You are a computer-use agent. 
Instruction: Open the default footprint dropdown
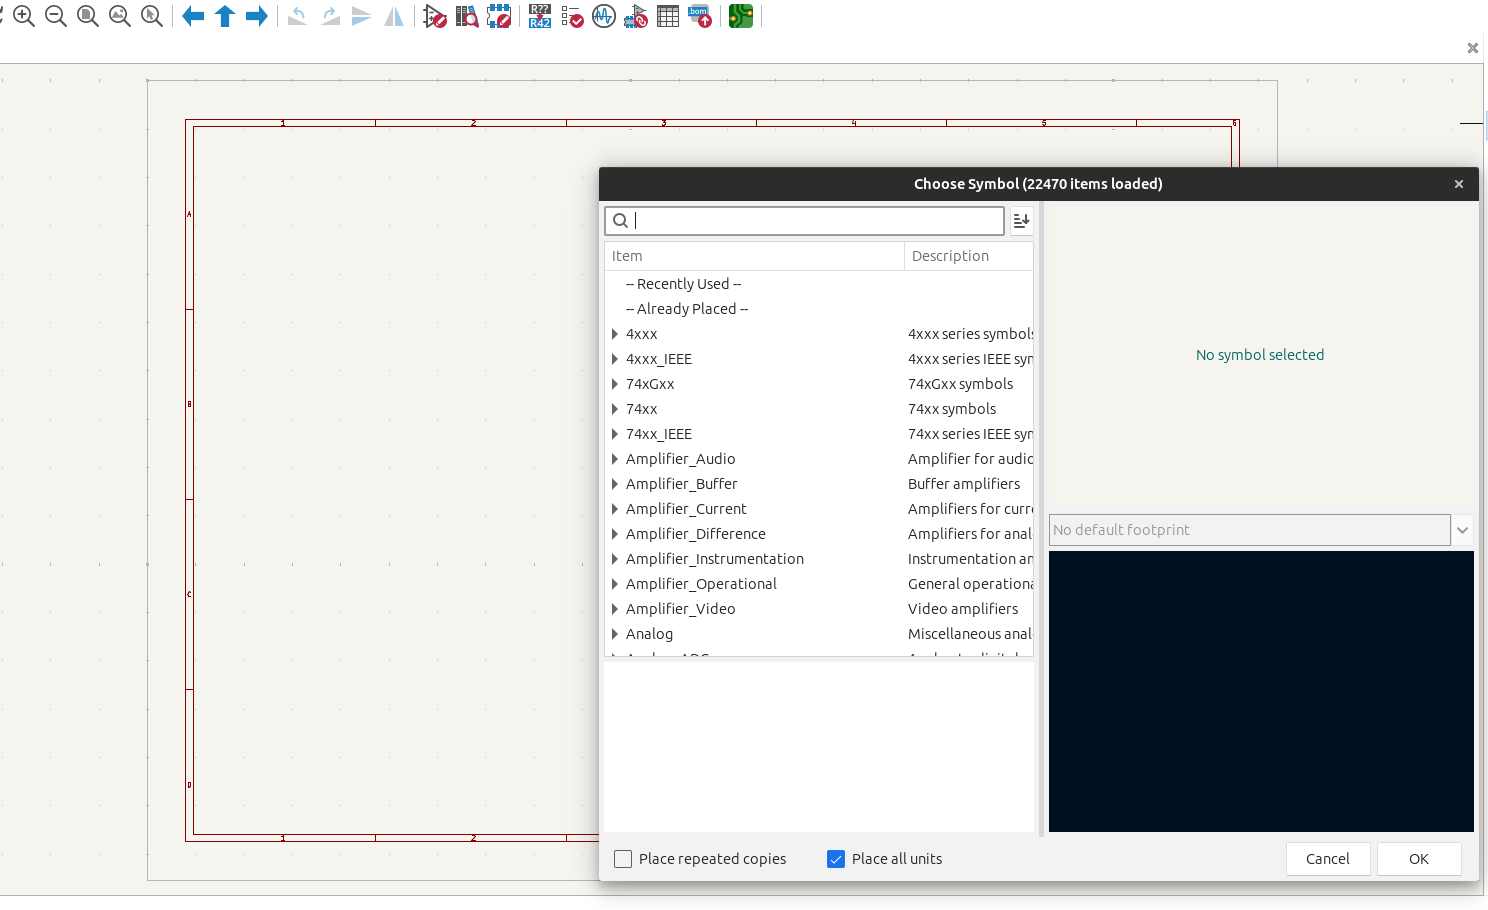pos(1462,530)
